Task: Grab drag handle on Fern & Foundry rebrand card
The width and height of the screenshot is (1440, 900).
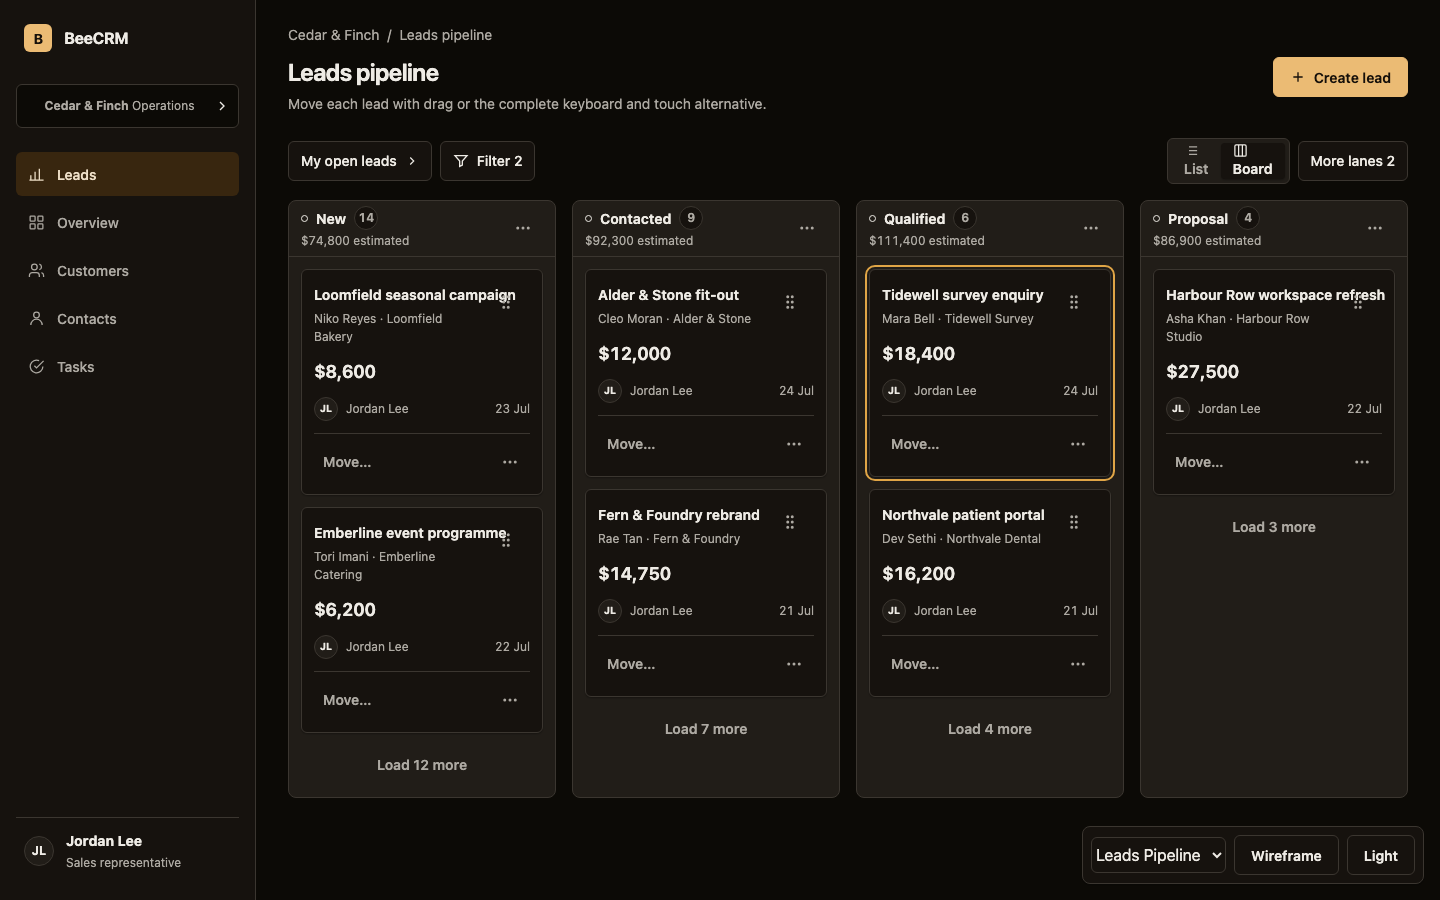Action: 790,522
